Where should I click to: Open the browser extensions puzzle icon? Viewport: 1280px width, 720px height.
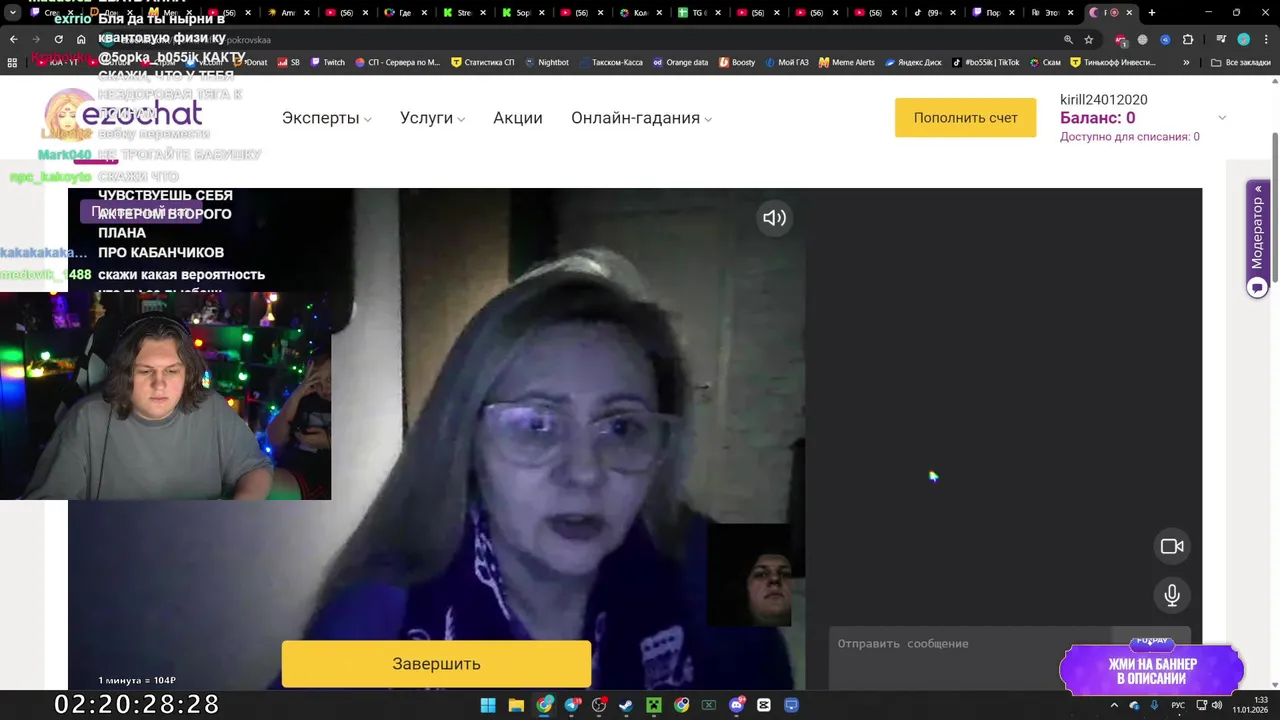pos(1188,39)
